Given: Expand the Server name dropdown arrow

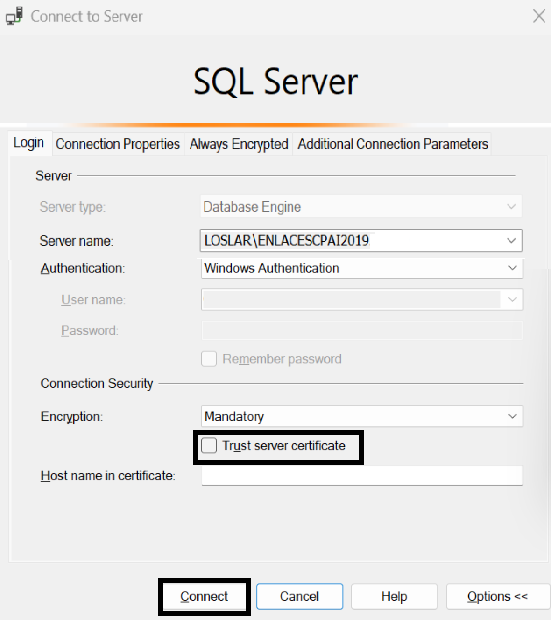Looking at the screenshot, I should pyautogui.click(x=511, y=240).
